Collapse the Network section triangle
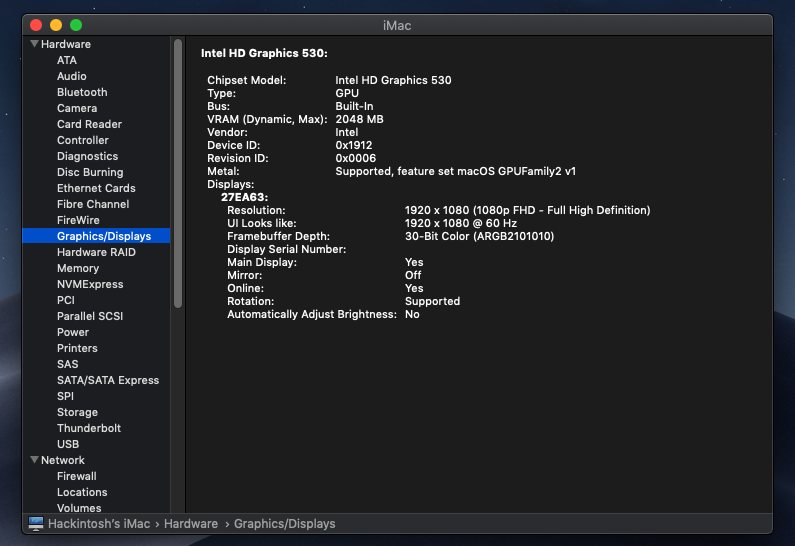Screen dimensions: 795x546 click(x=34, y=460)
